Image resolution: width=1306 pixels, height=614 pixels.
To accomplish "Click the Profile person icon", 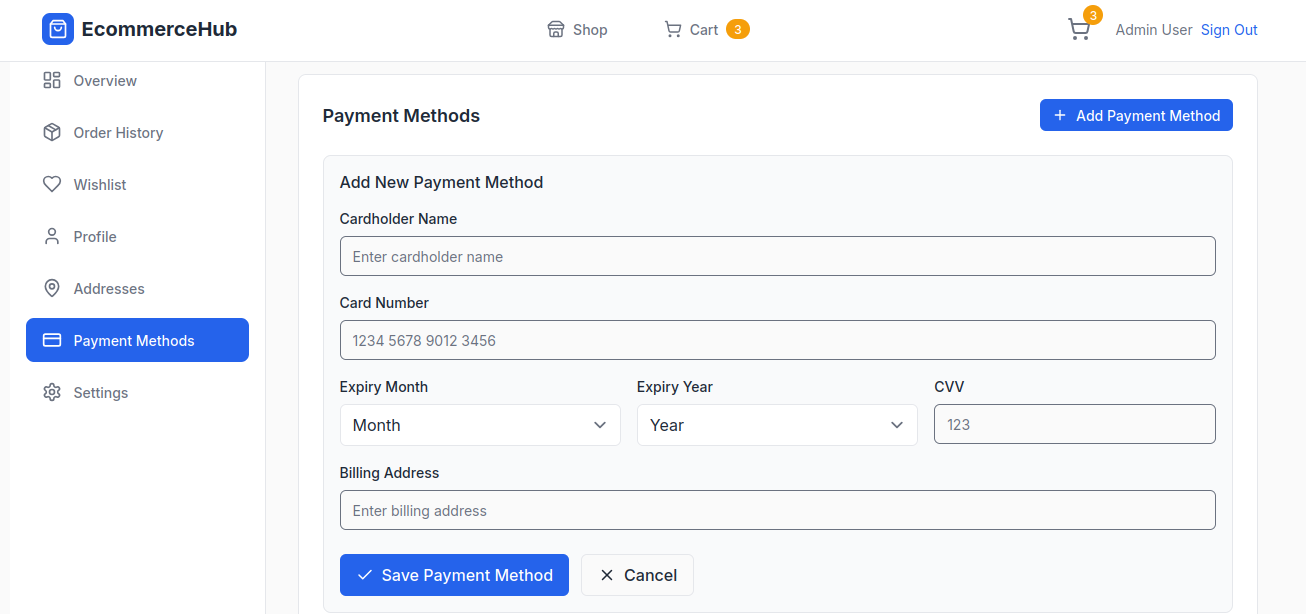I will click(52, 237).
